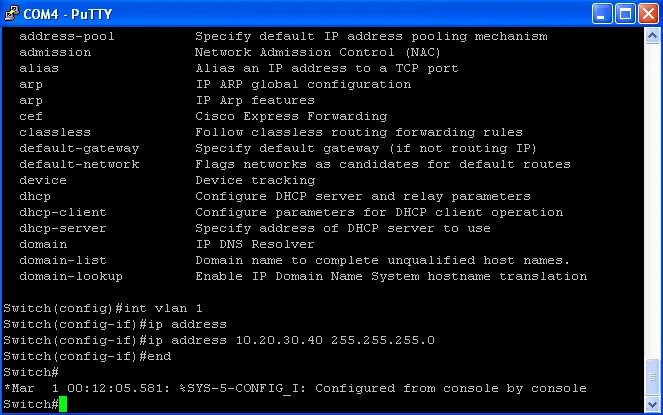
Task: Close the COM4 PuTTY window
Action: point(648,14)
